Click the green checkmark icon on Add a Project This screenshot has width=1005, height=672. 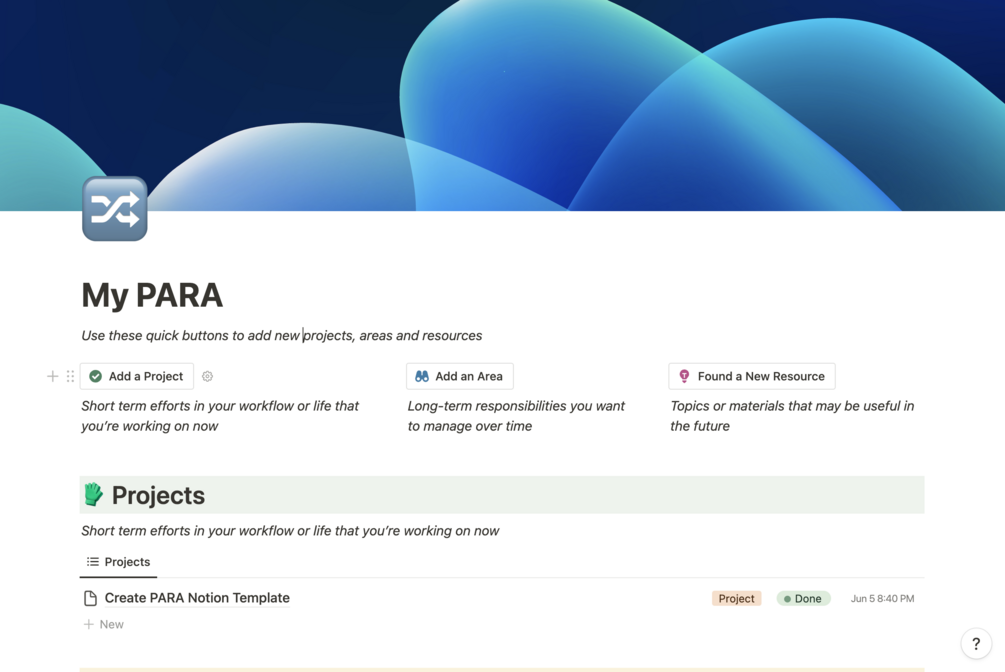coord(96,376)
